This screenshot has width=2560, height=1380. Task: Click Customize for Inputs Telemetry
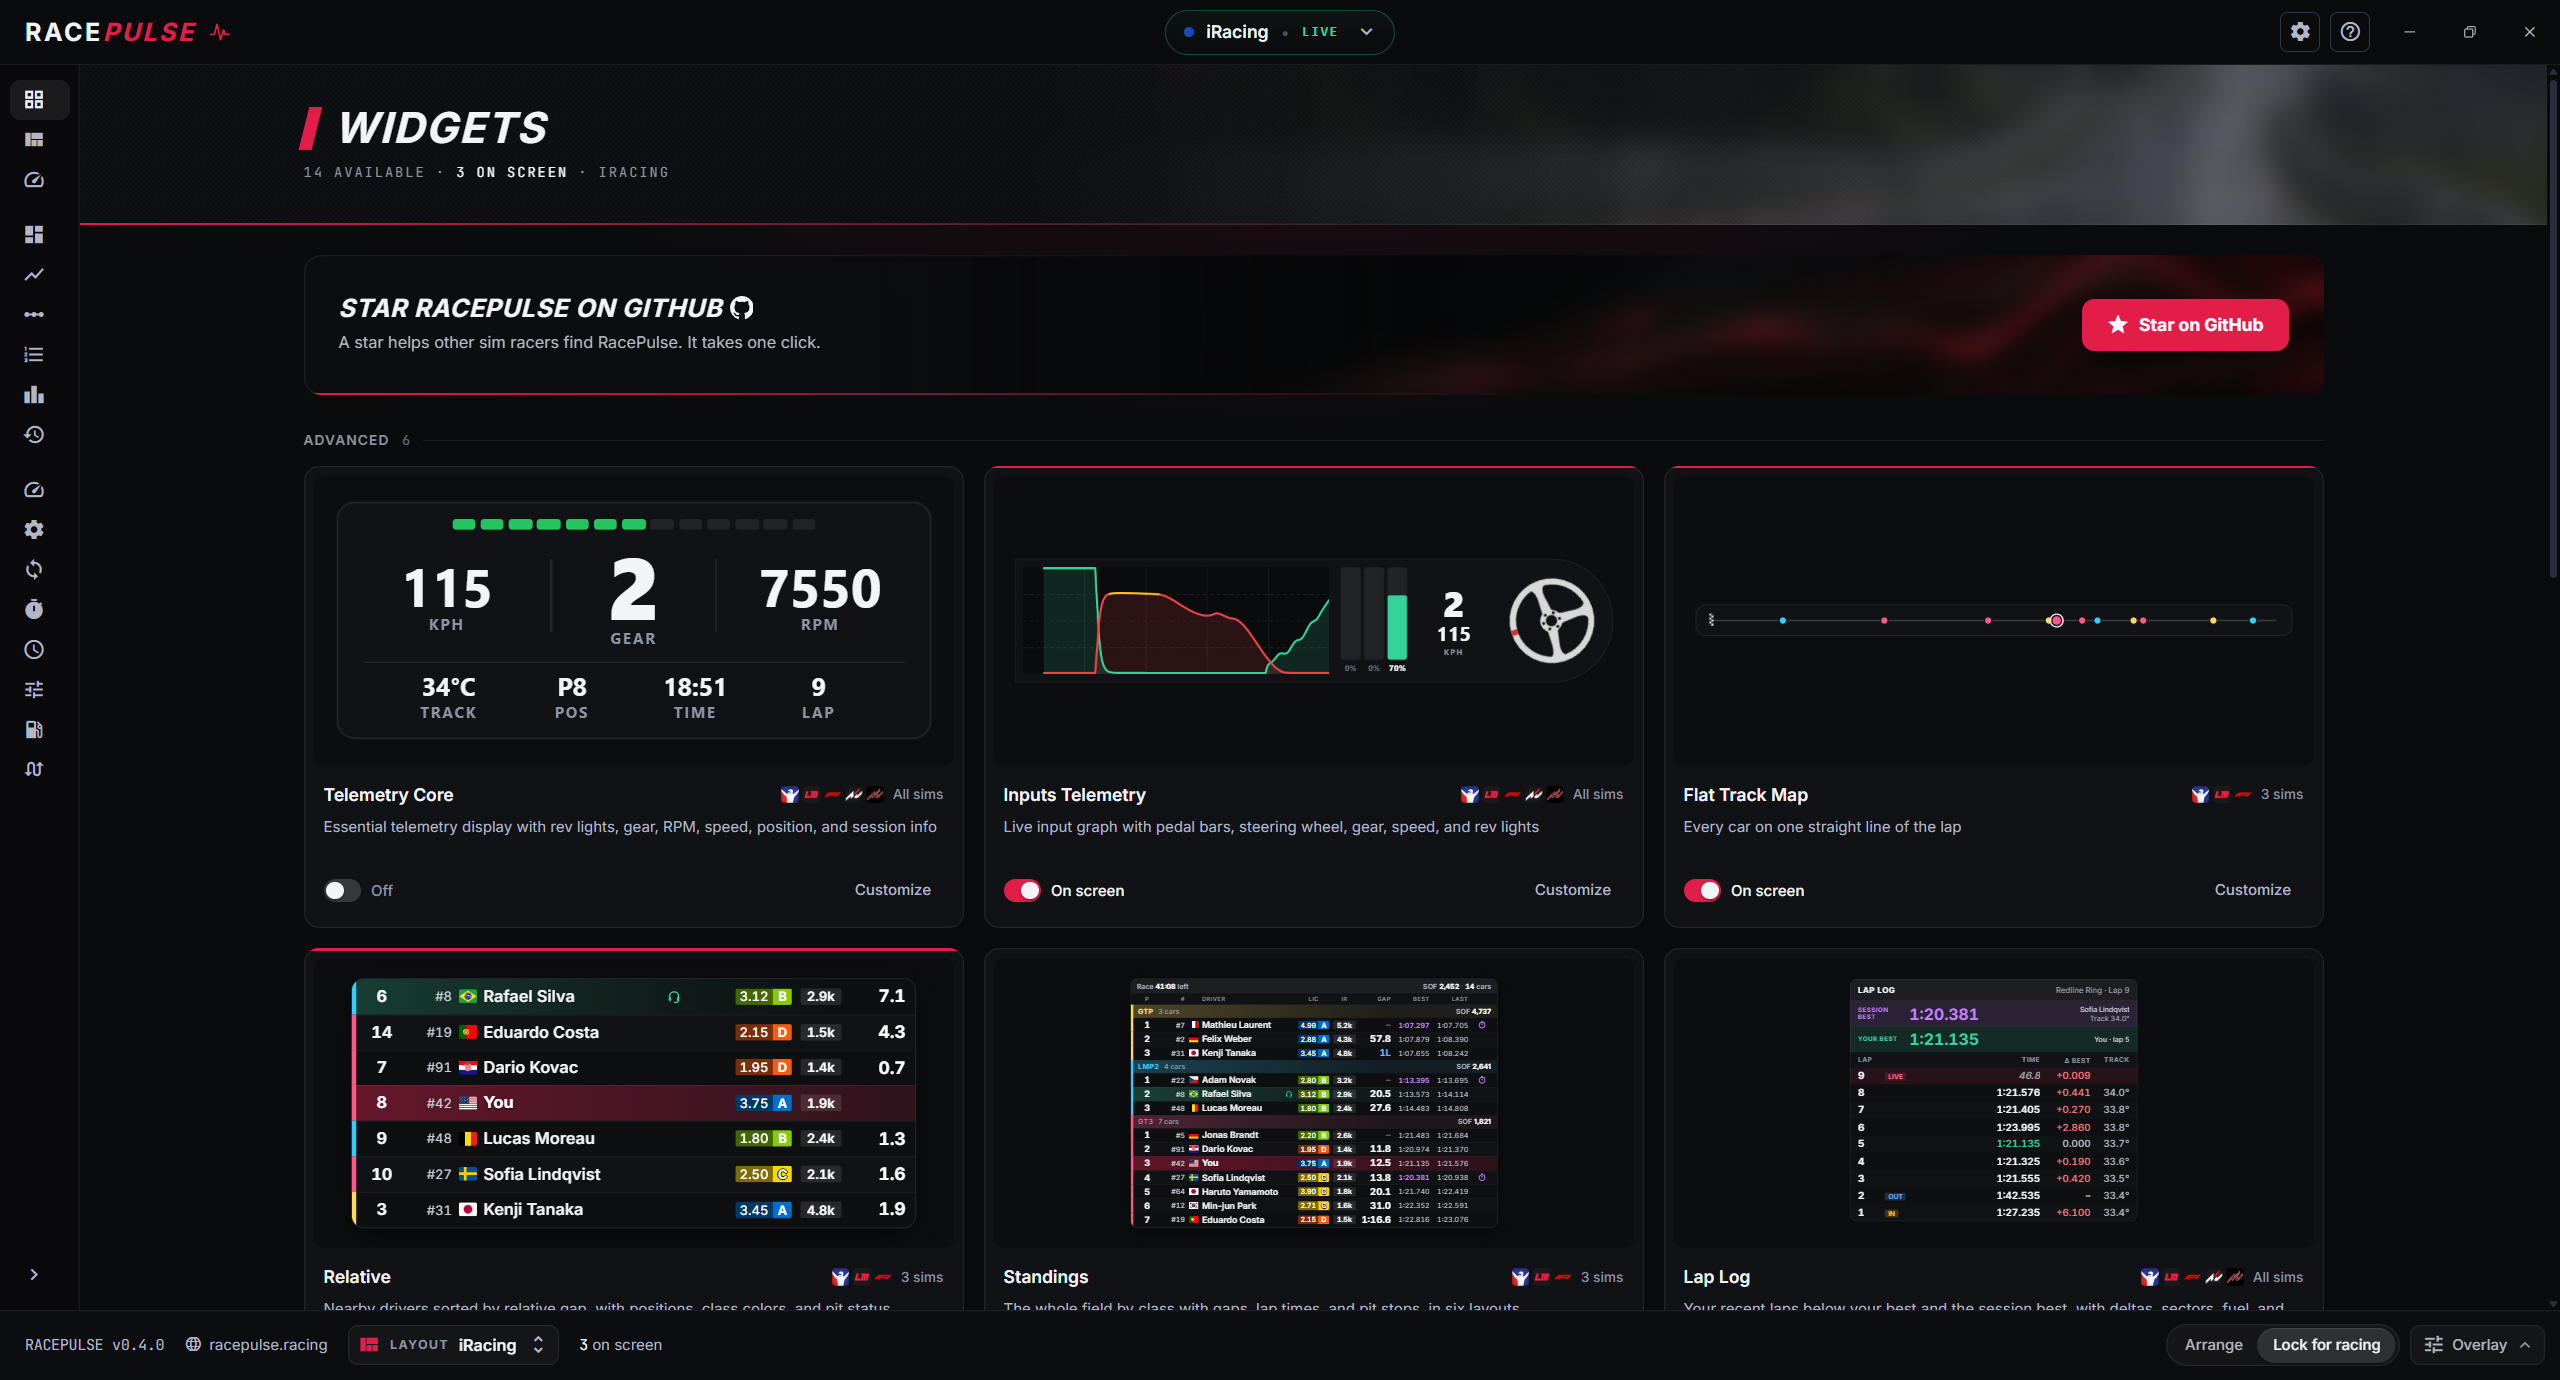coord(1572,890)
